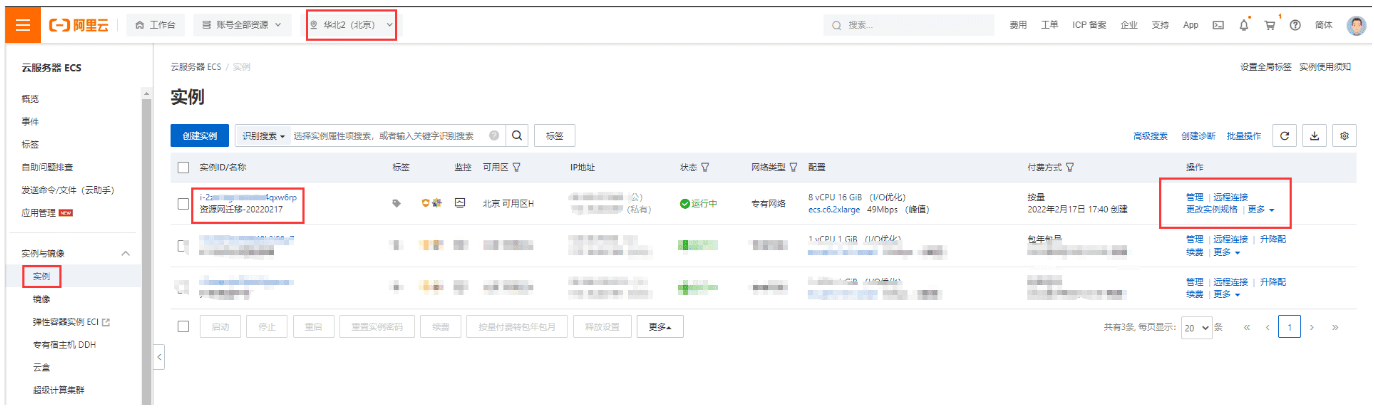The height and width of the screenshot is (418, 1374).
Task: Go to 概览 in sidebar
Action: coord(30,99)
